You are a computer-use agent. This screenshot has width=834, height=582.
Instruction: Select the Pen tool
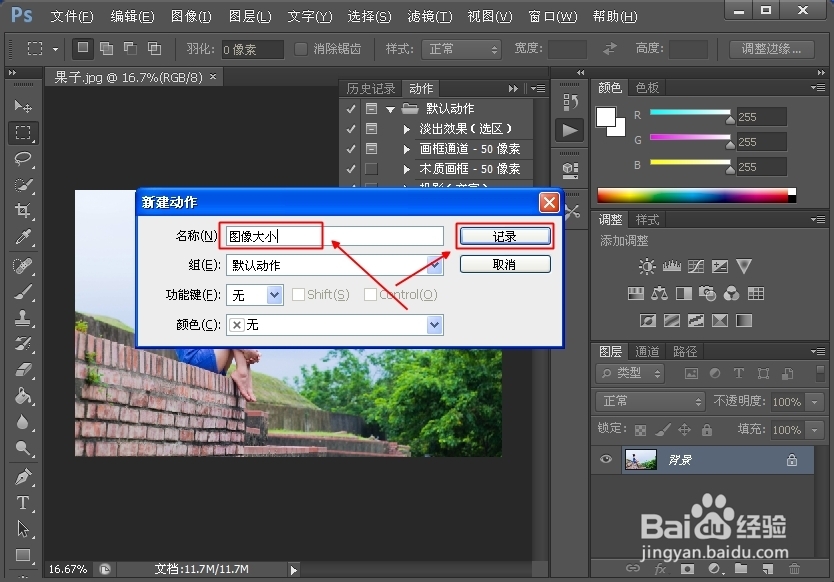pyautogui.click(x=23, y=477)
